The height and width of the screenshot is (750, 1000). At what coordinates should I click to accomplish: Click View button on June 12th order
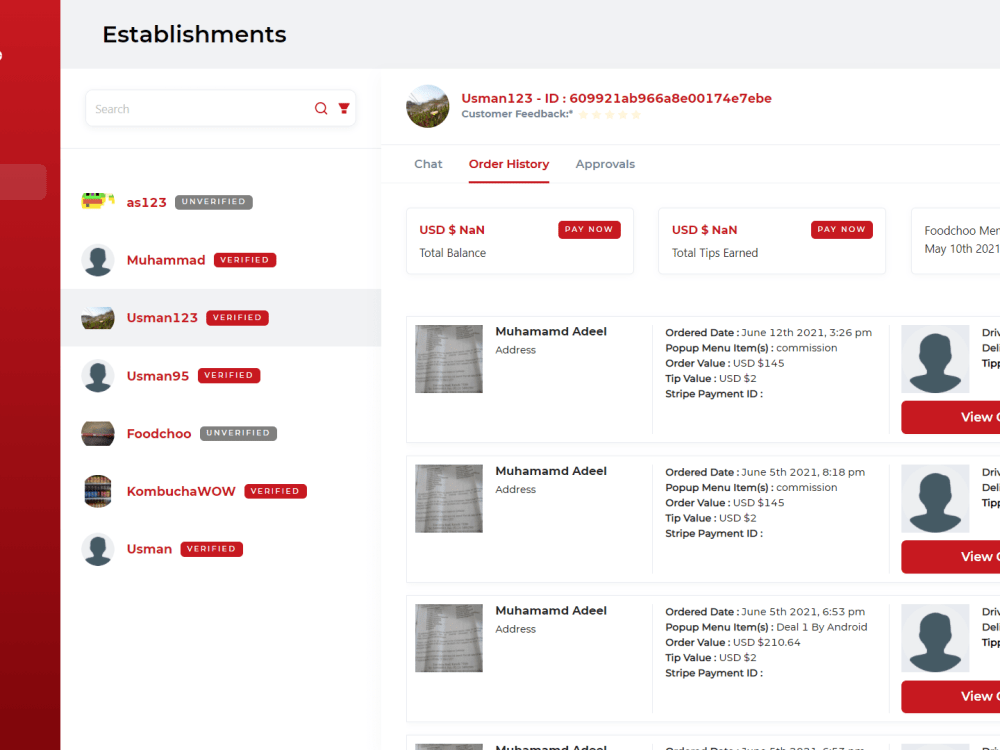(951, 417)
